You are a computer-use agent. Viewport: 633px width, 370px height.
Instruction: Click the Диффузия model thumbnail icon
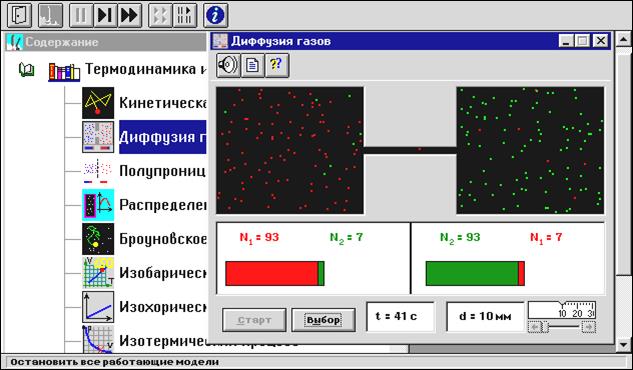(98, 137)
